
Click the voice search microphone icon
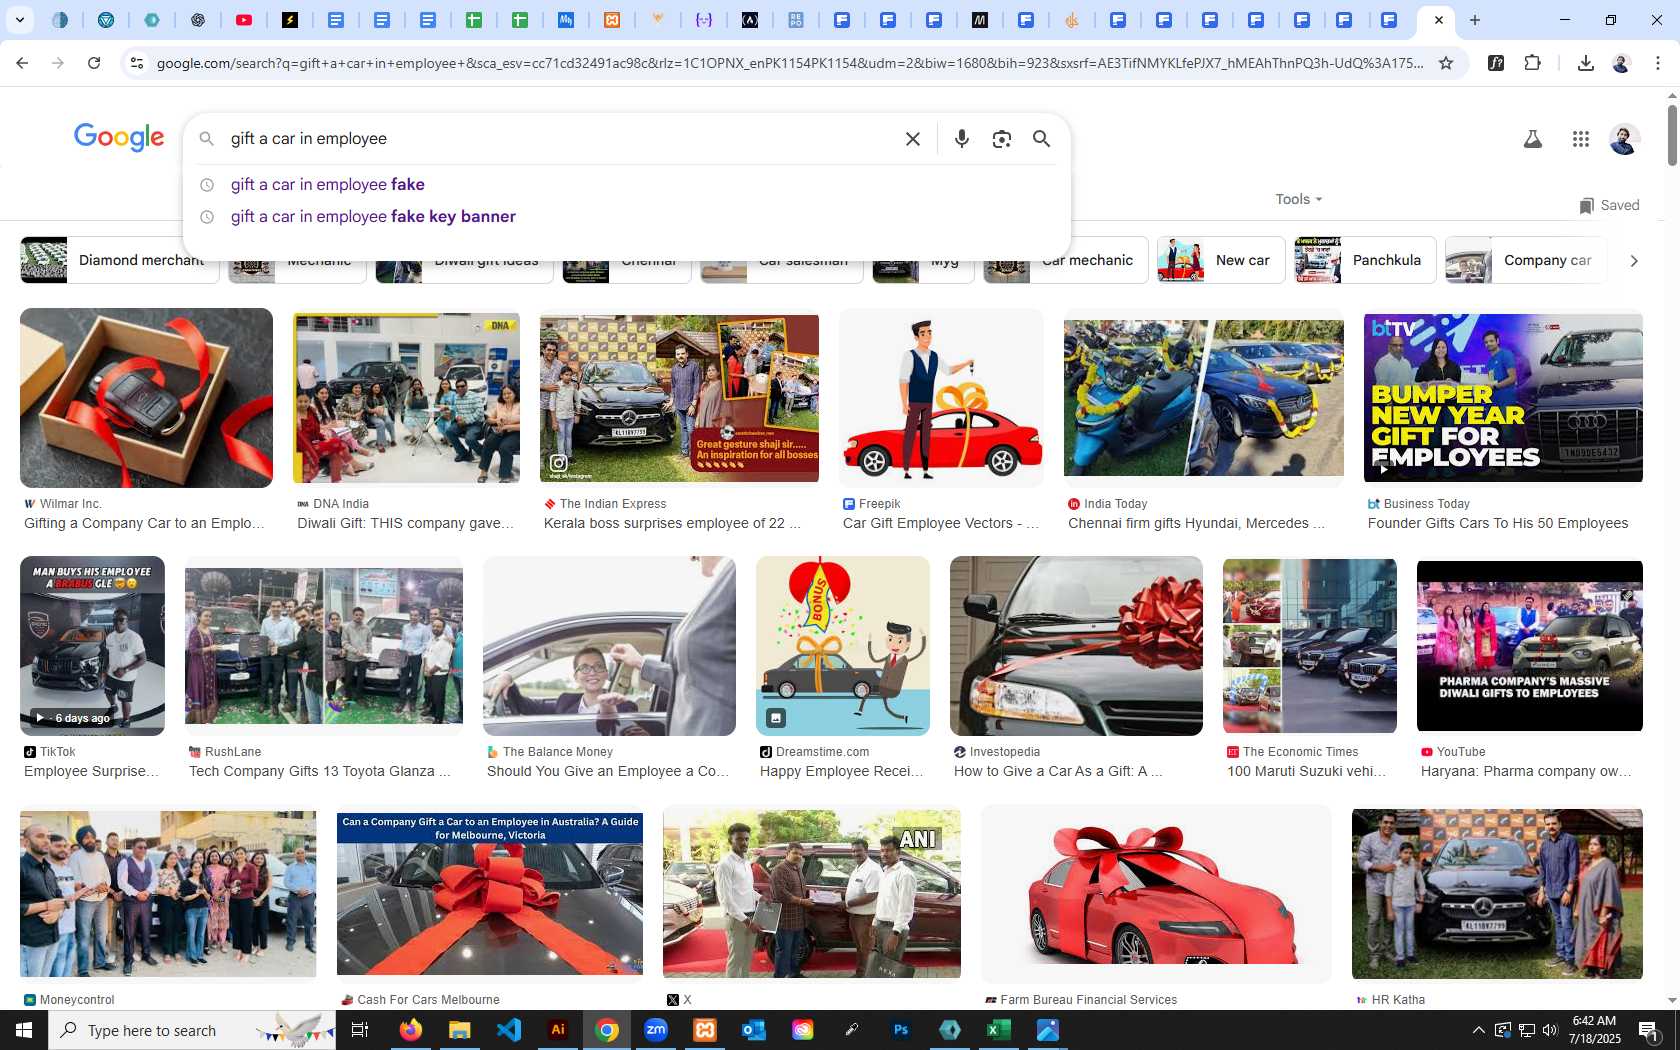[961, 139]
